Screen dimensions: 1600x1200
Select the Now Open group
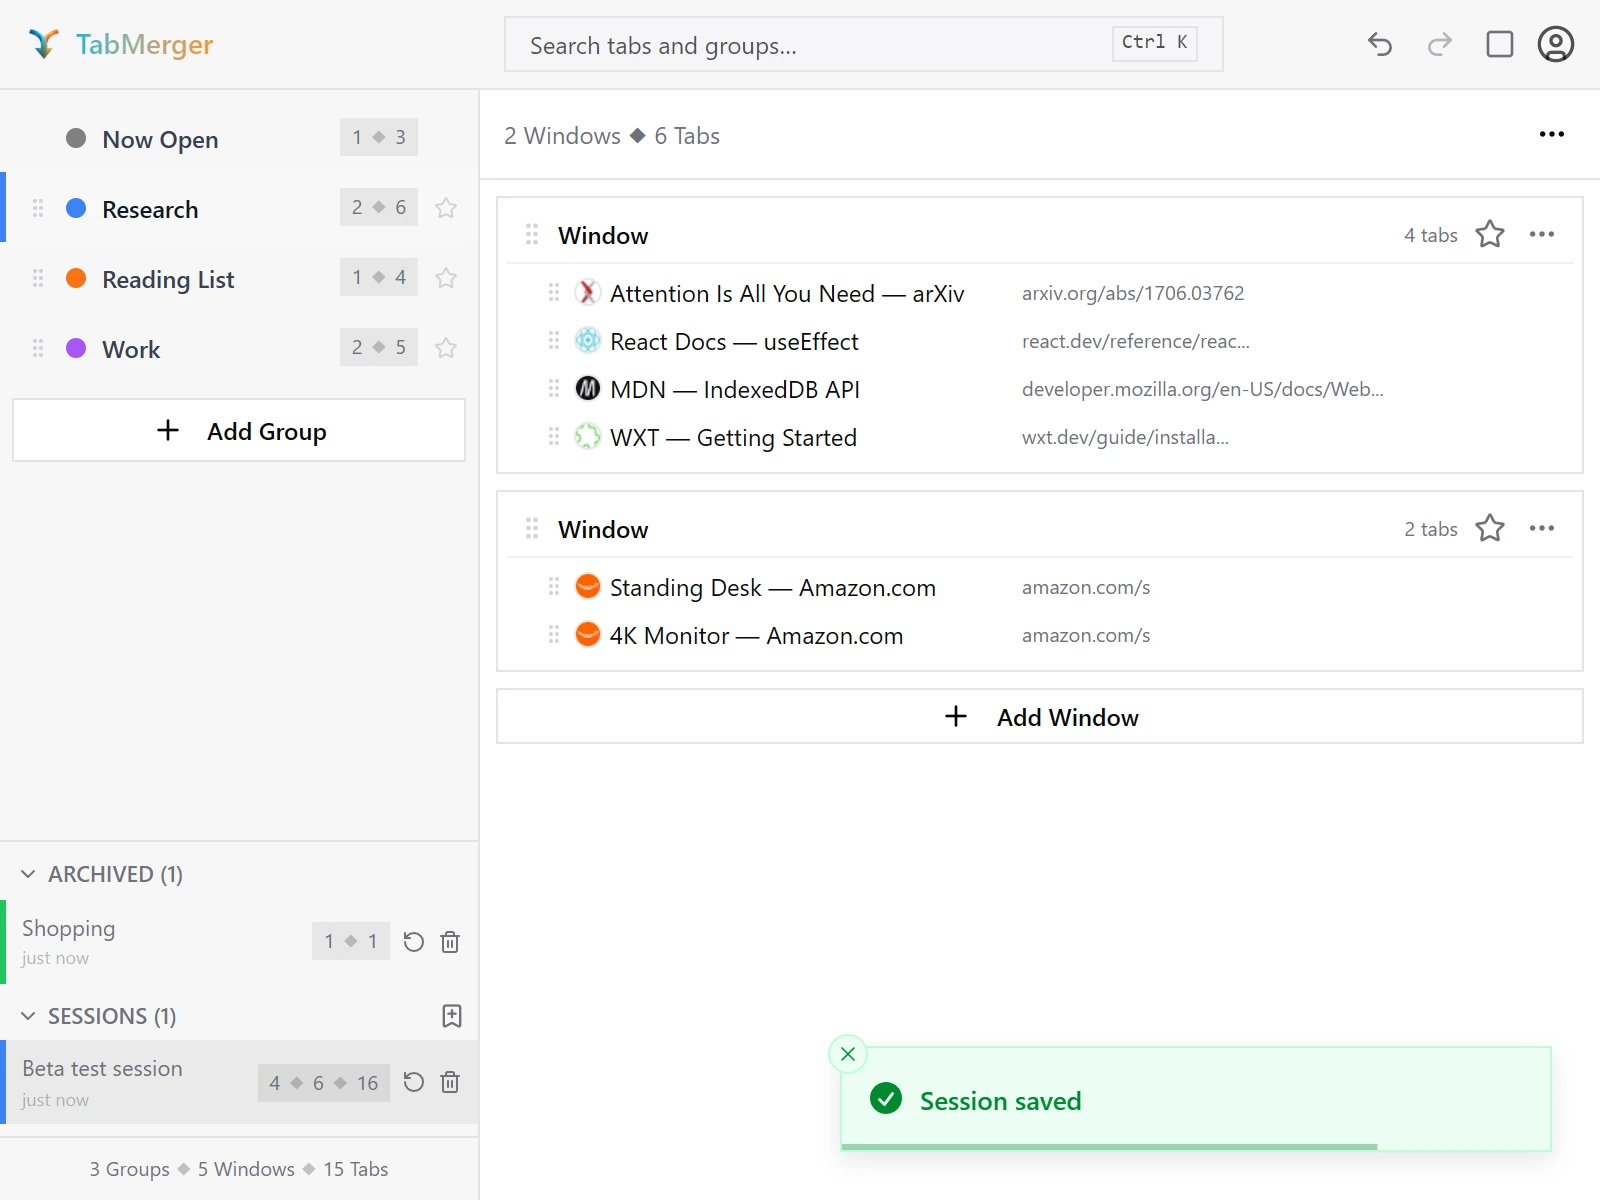[240, 138]
